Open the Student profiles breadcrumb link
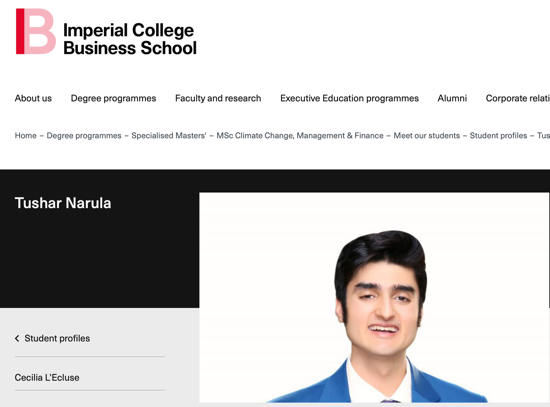The width and height of the screenshot is (550, 407). point(498,135)
